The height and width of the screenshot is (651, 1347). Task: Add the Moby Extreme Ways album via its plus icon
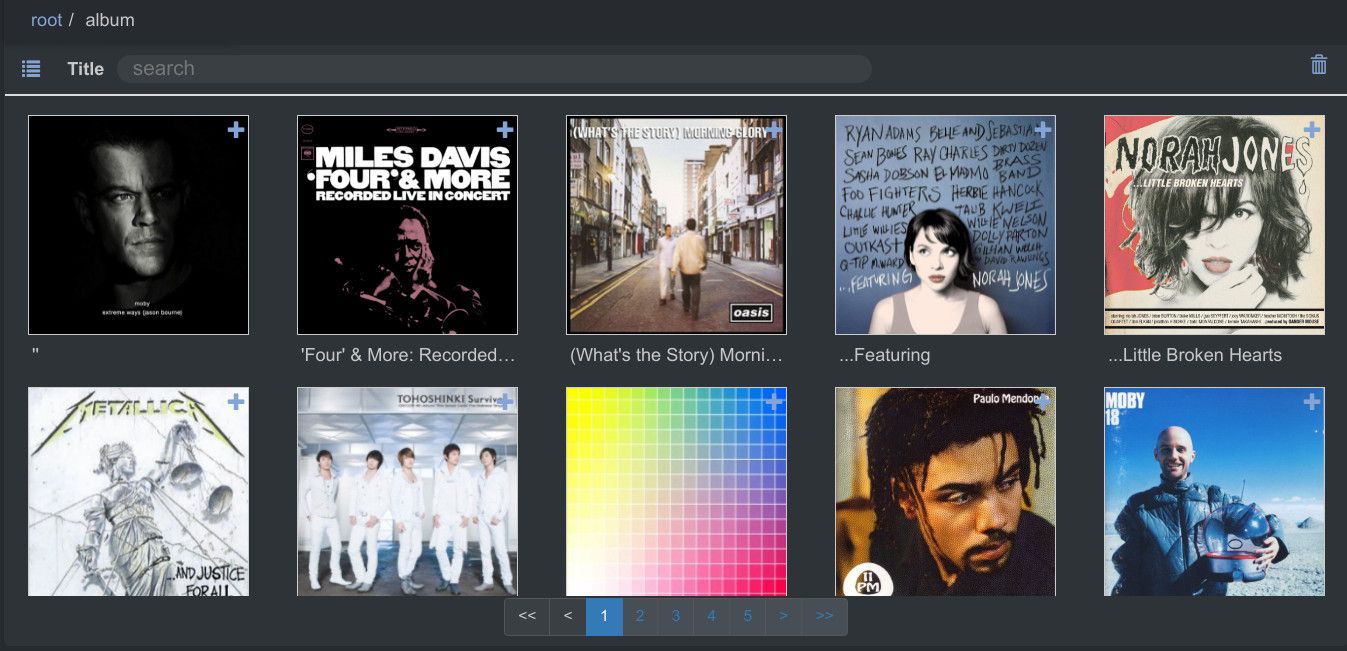(x=236, y=130)
